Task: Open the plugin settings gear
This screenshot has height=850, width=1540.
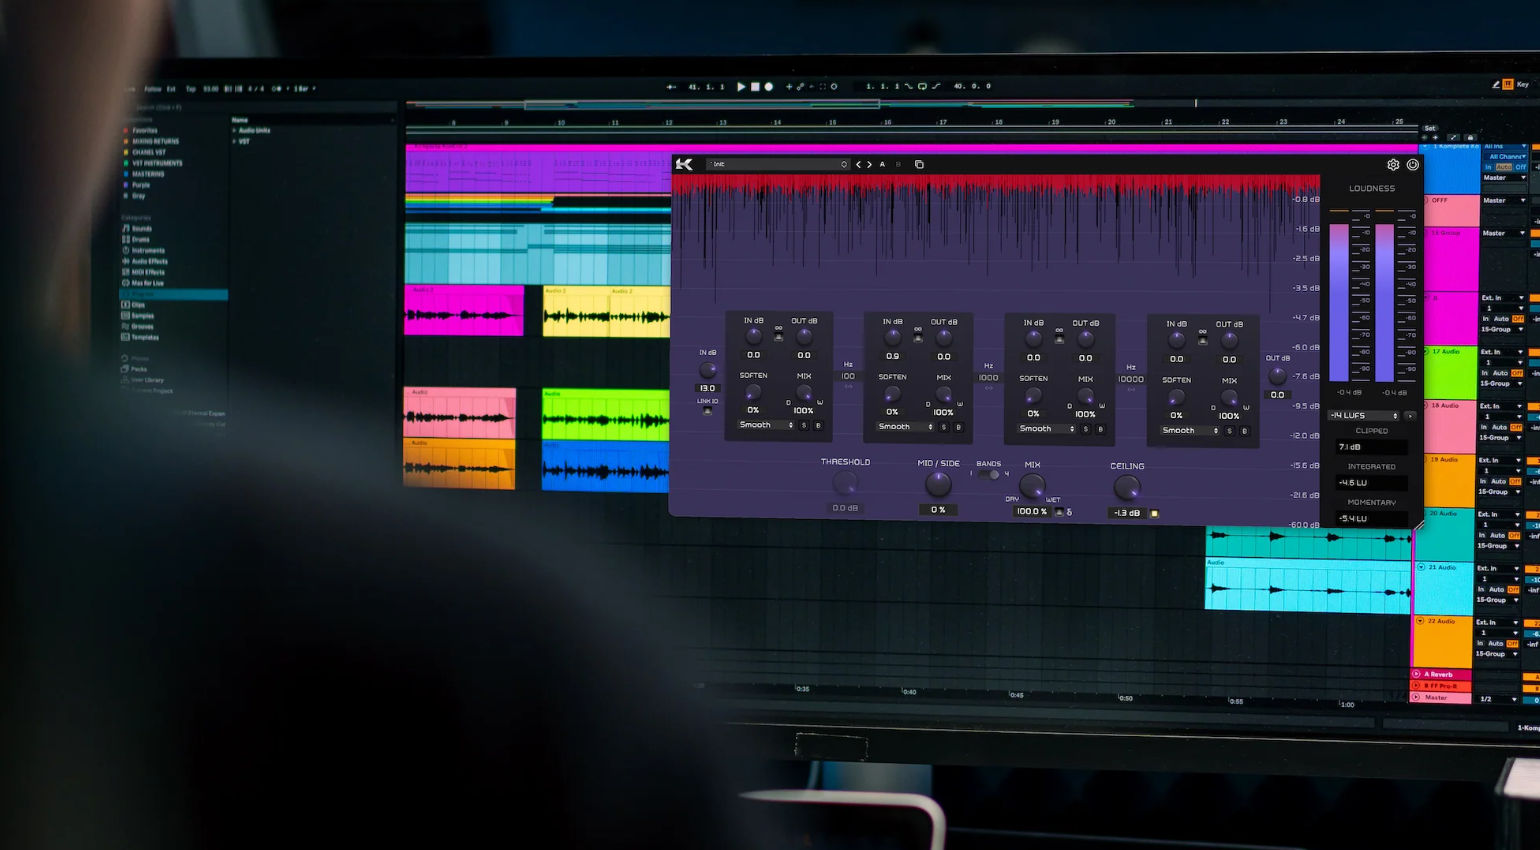Action: point(1393,165)
